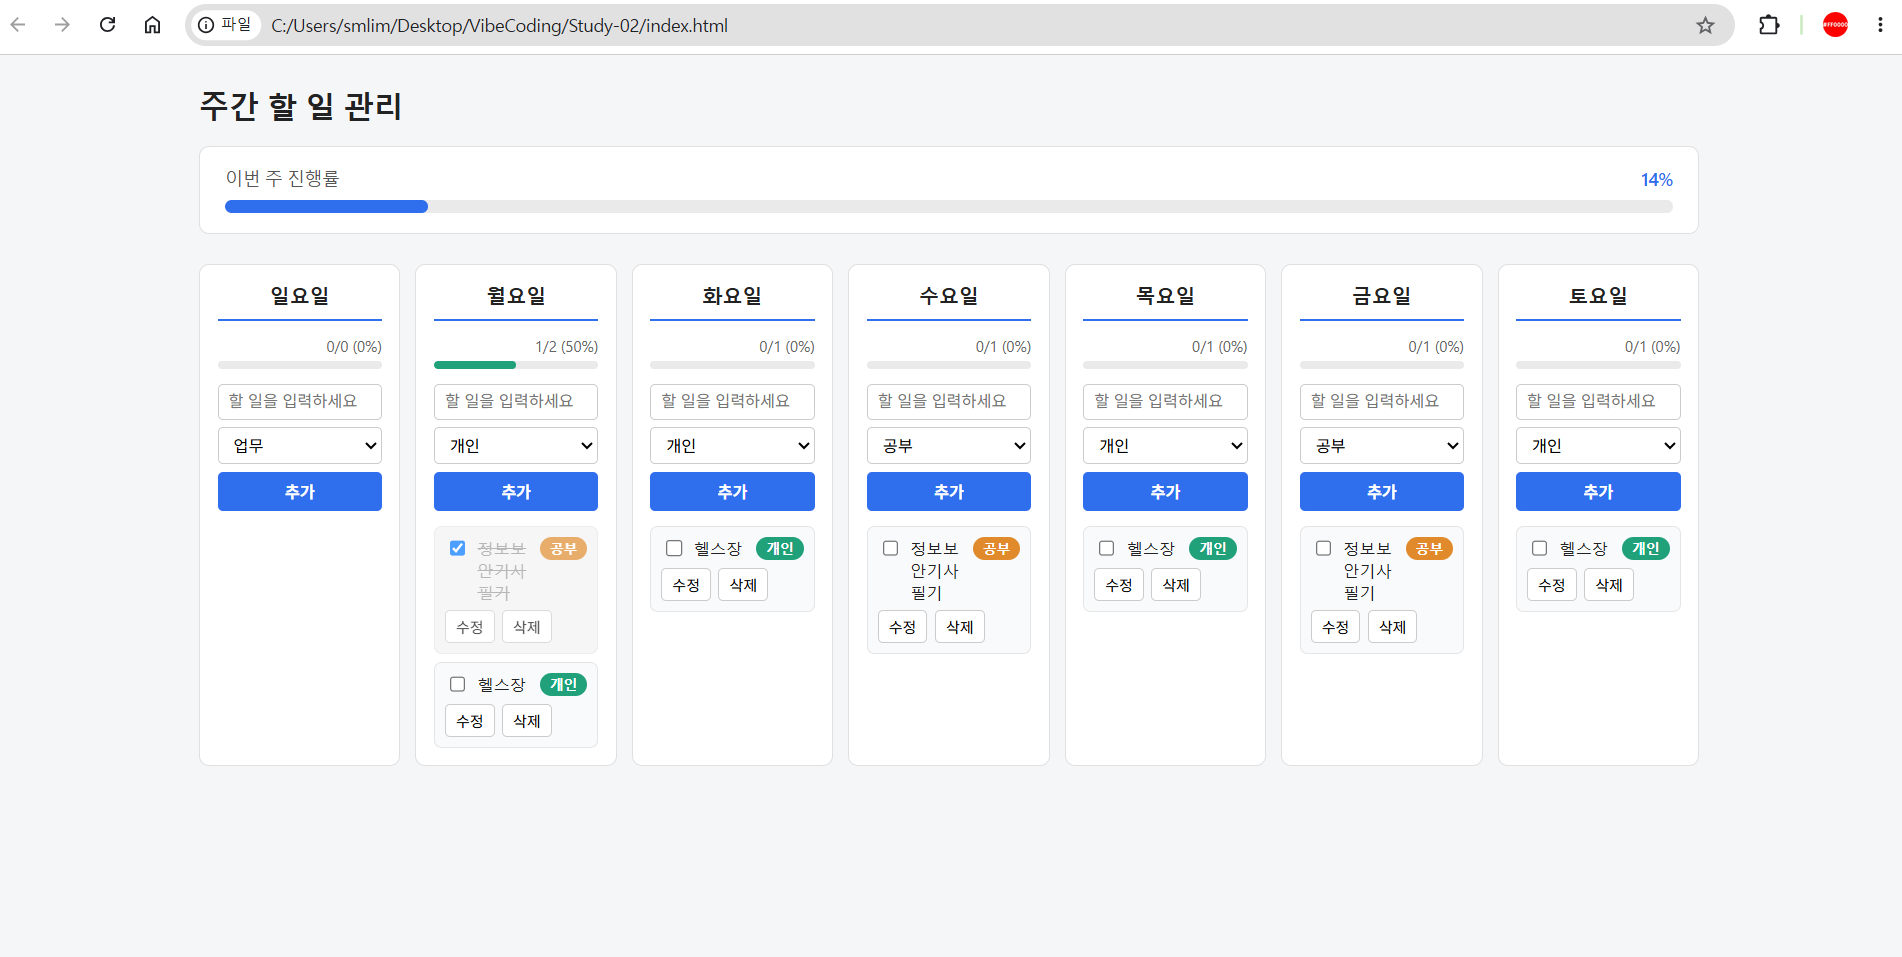Open the red profile avatar
The image size is (1902, 957).
coord(1835,25)
